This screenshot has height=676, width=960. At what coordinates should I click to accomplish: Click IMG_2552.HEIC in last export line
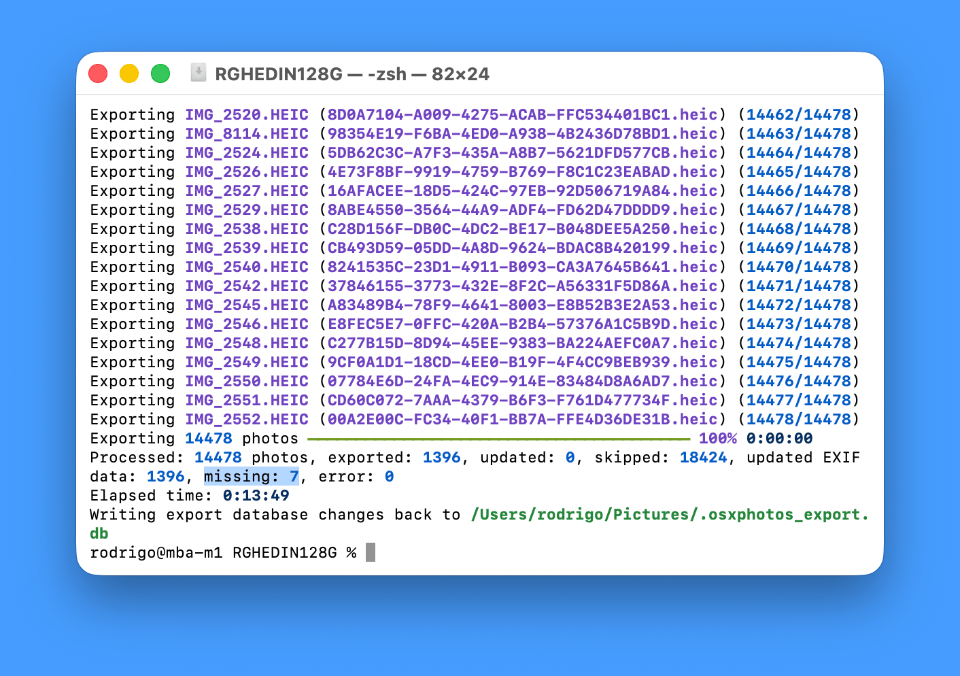tap(247, 419)
